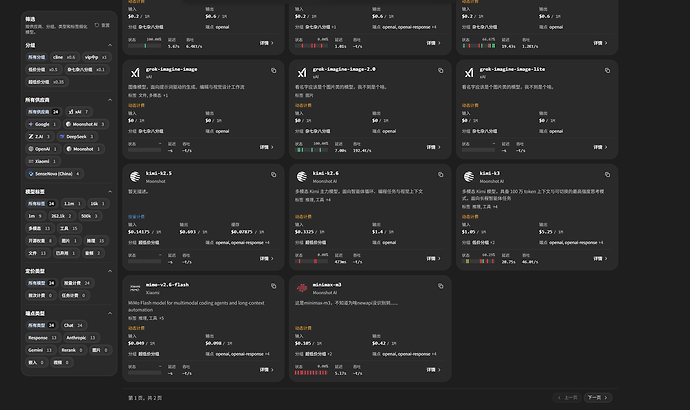Select the Chat endpoint type chip
This screenshot has height=410, width=690.
[73, 326]
